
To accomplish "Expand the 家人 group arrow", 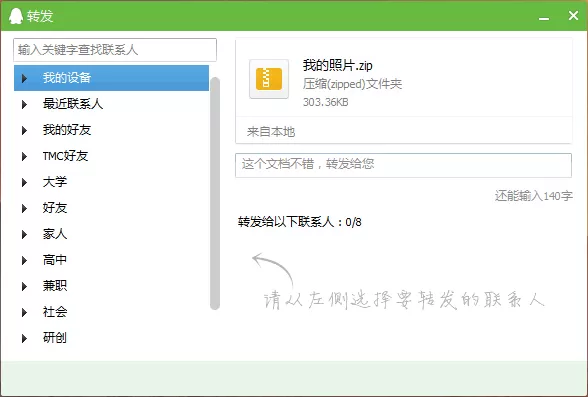I will [24, 235].
